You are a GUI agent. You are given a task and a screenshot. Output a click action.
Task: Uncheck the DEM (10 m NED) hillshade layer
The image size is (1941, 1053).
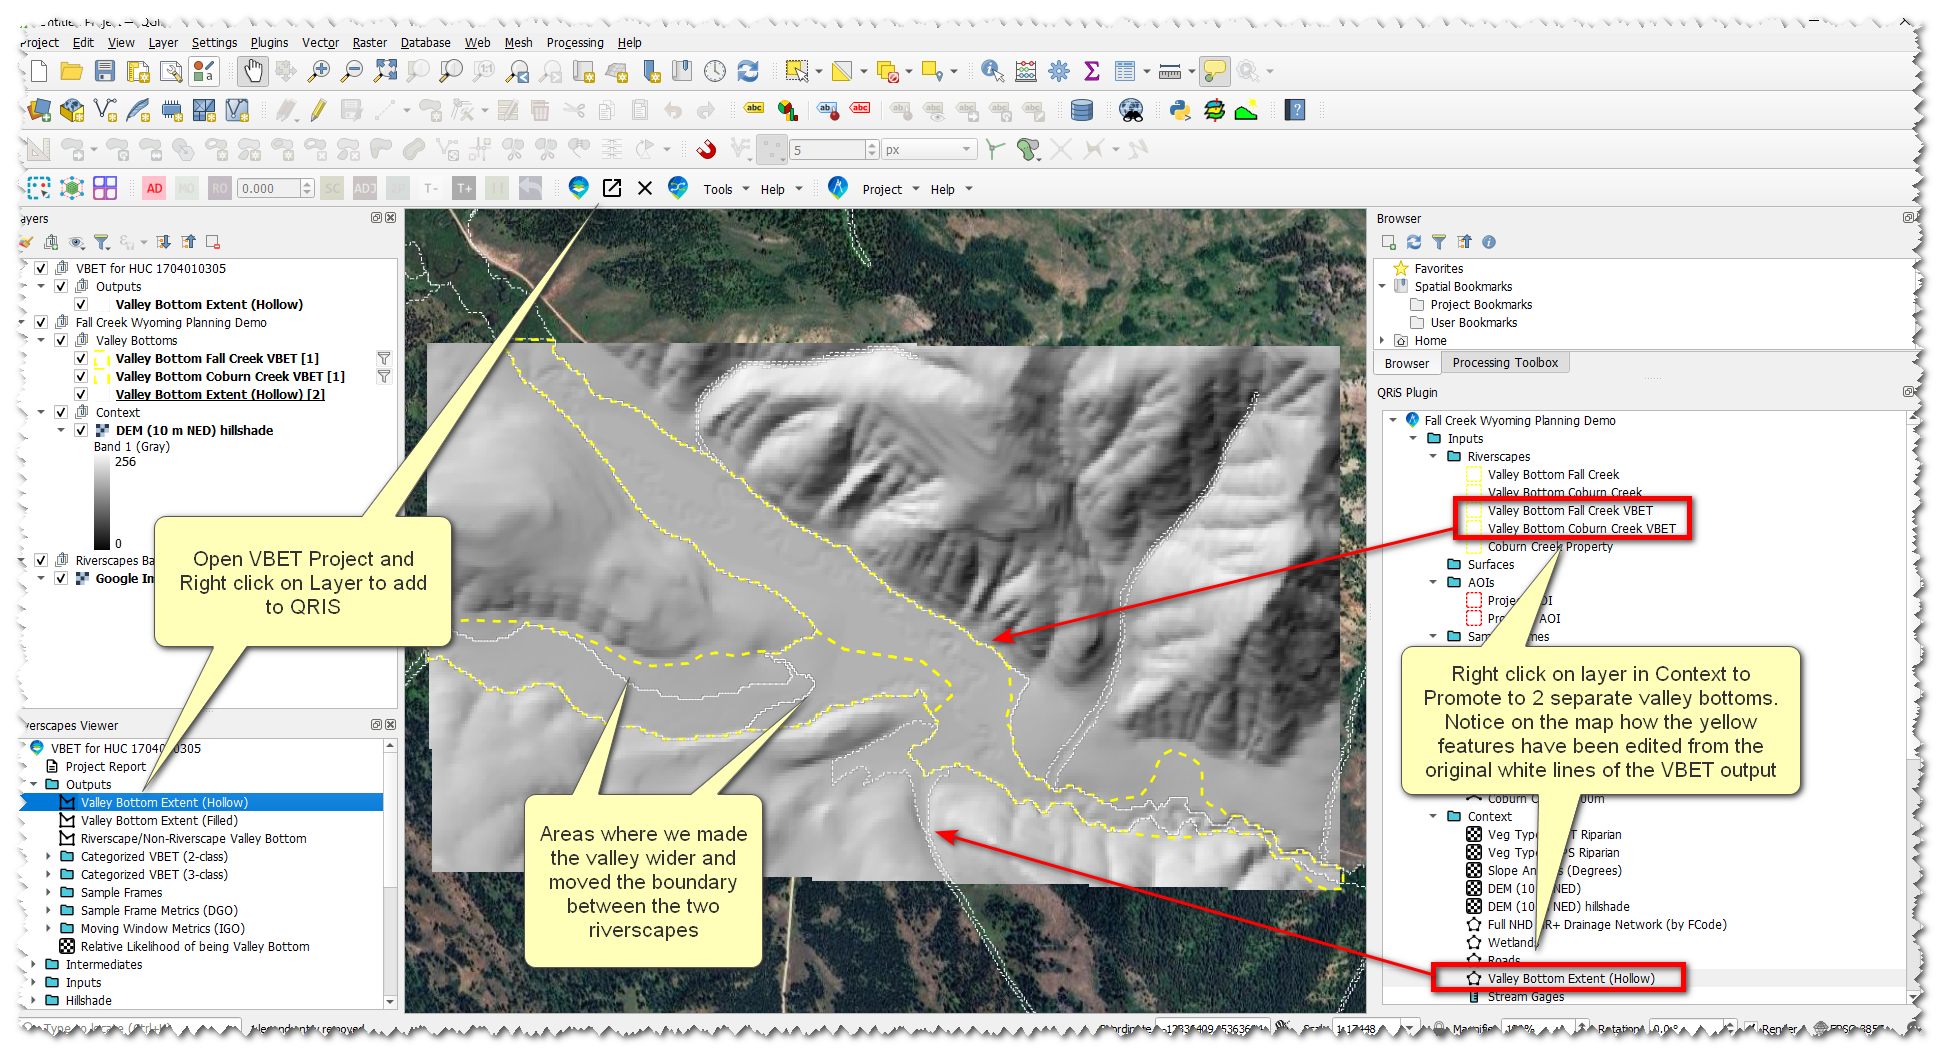[81, 431]
